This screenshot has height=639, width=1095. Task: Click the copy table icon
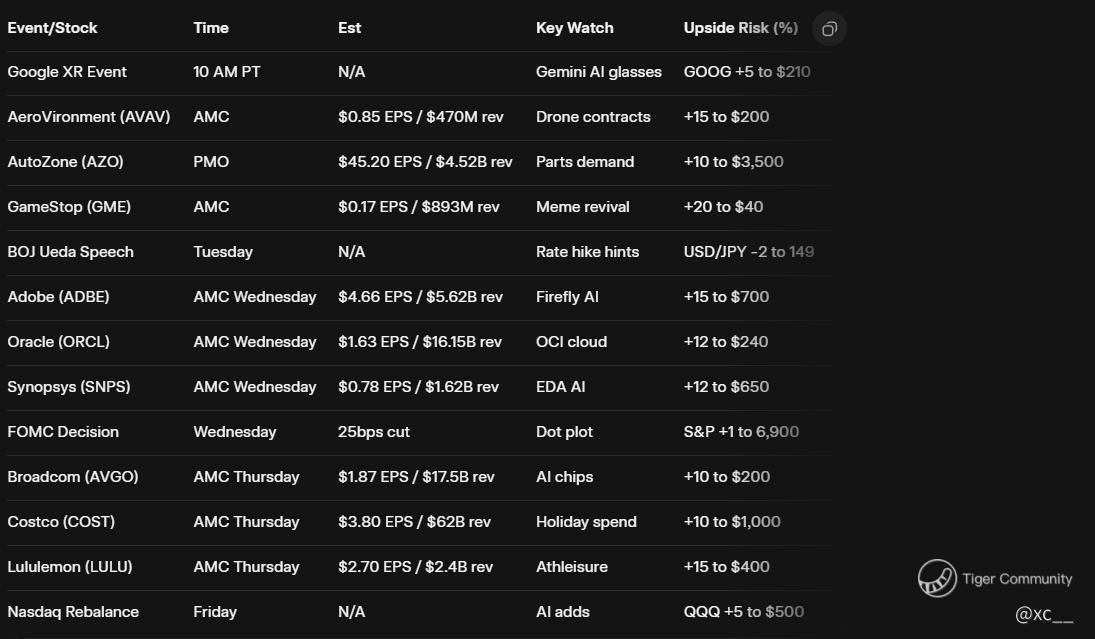829,29
